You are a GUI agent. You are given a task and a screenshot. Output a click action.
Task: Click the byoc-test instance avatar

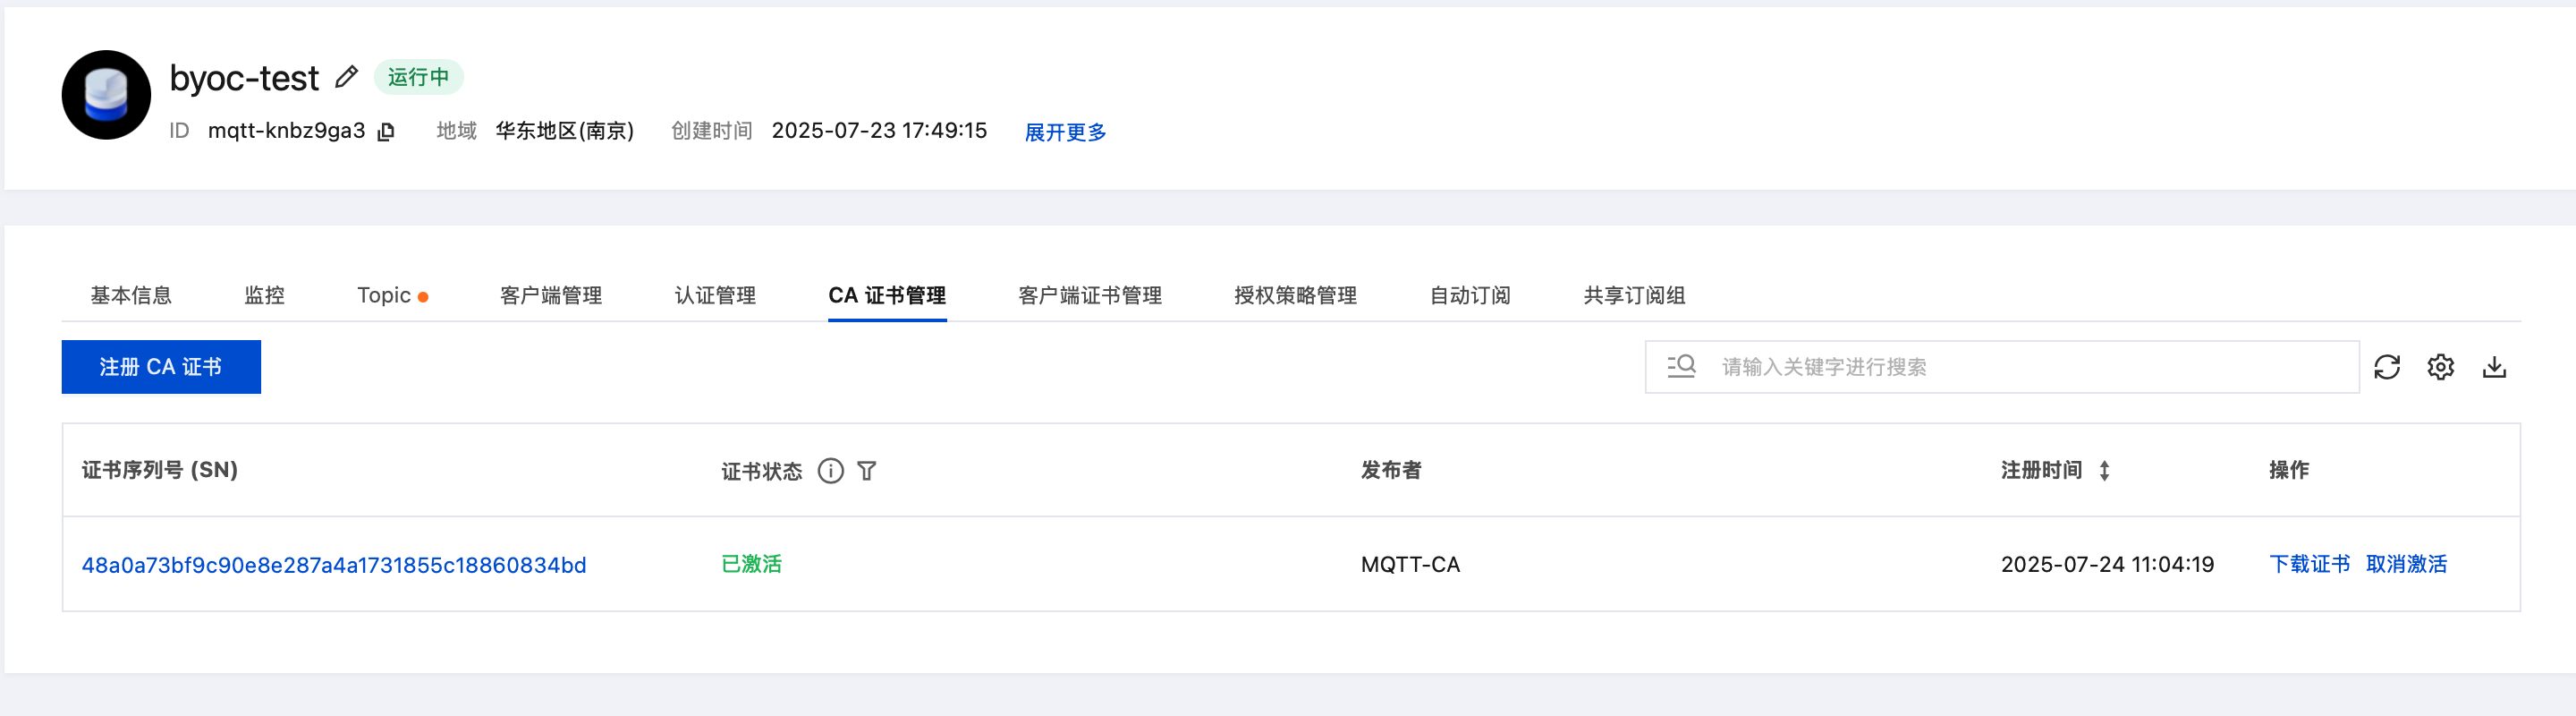coord(106,95)
